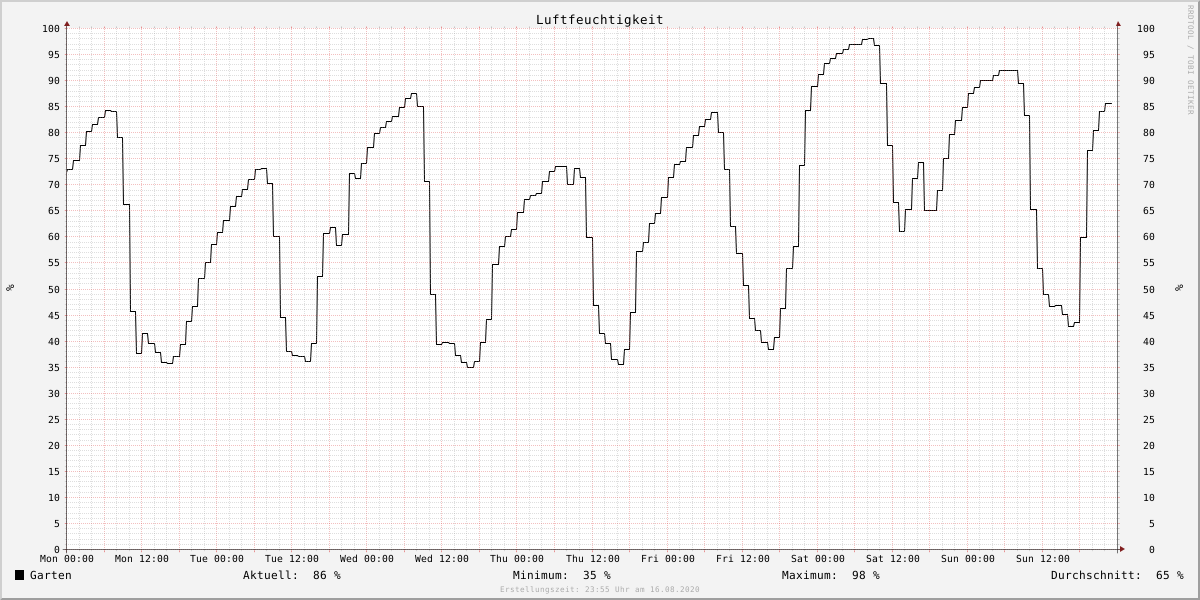Click the Mon 12:00 time axis label
1200x600 pixels.
click(142, 559)
